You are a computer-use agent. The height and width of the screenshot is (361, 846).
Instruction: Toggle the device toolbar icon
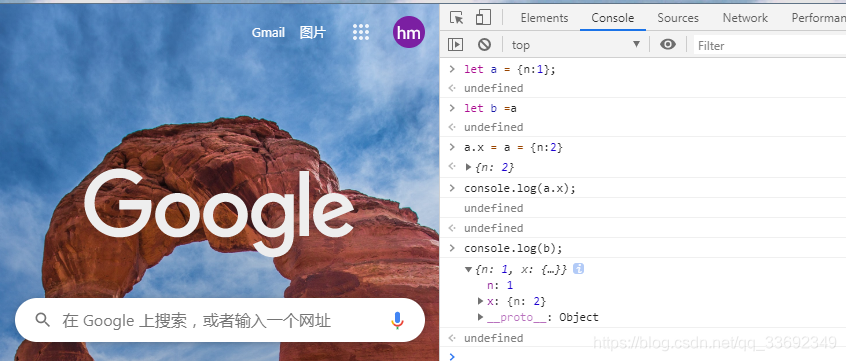[x=483, y=18]
